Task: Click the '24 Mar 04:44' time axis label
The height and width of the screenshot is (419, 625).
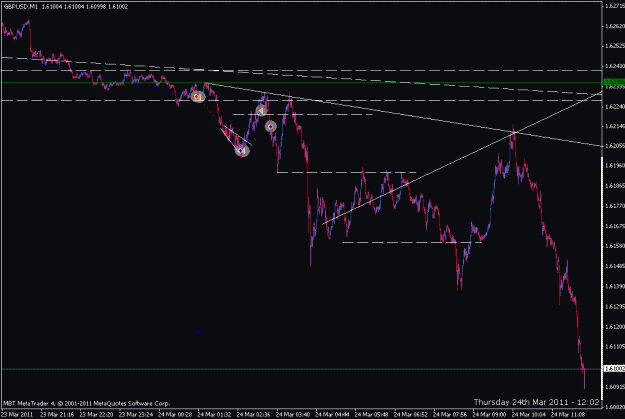Action: [x=332, y=415]
